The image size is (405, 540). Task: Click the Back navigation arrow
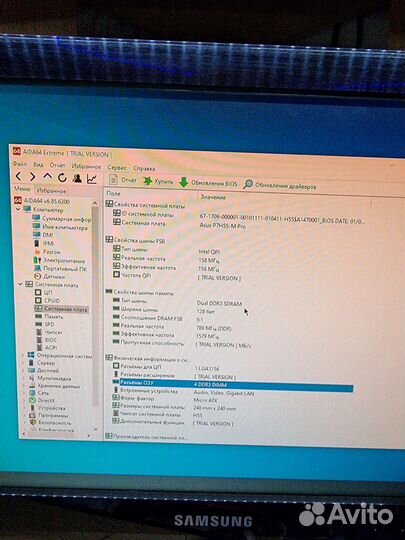(19, 177)
